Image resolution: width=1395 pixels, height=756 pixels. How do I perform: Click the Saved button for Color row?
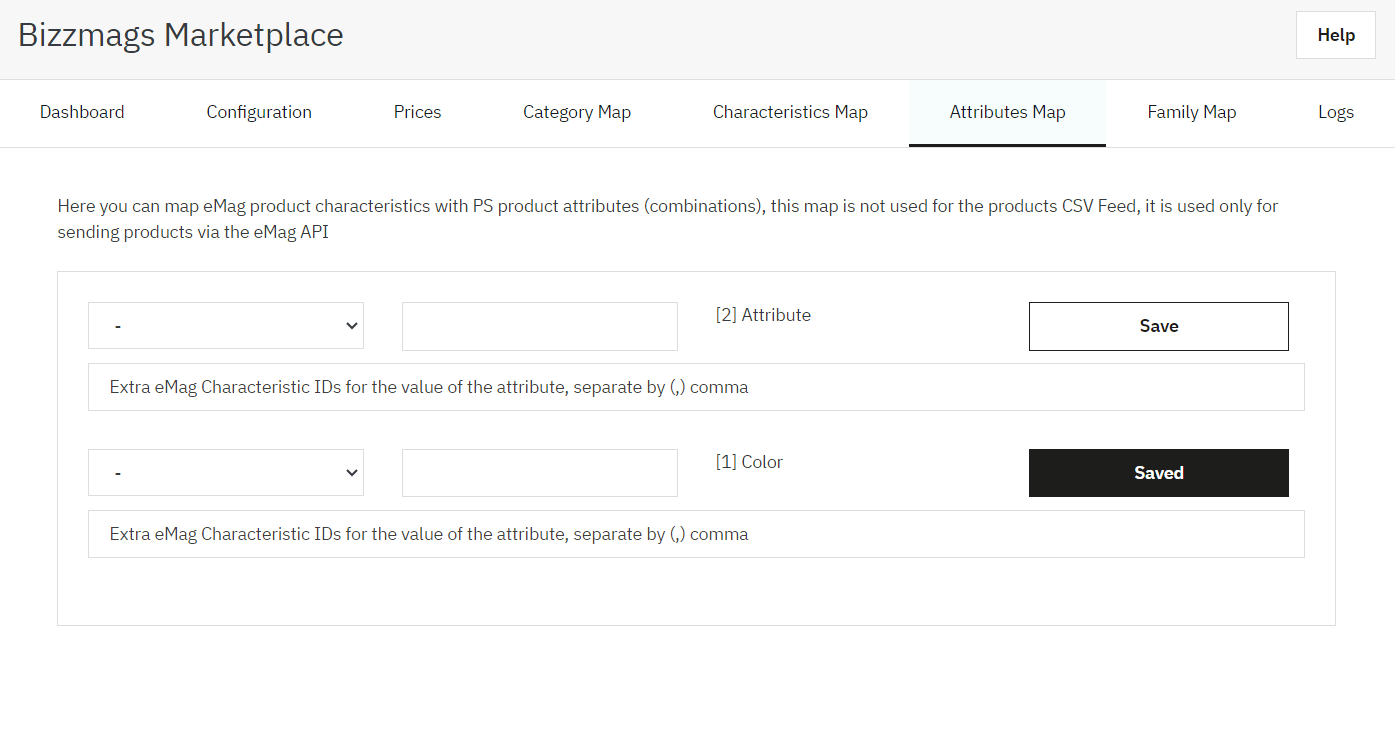1159,473
